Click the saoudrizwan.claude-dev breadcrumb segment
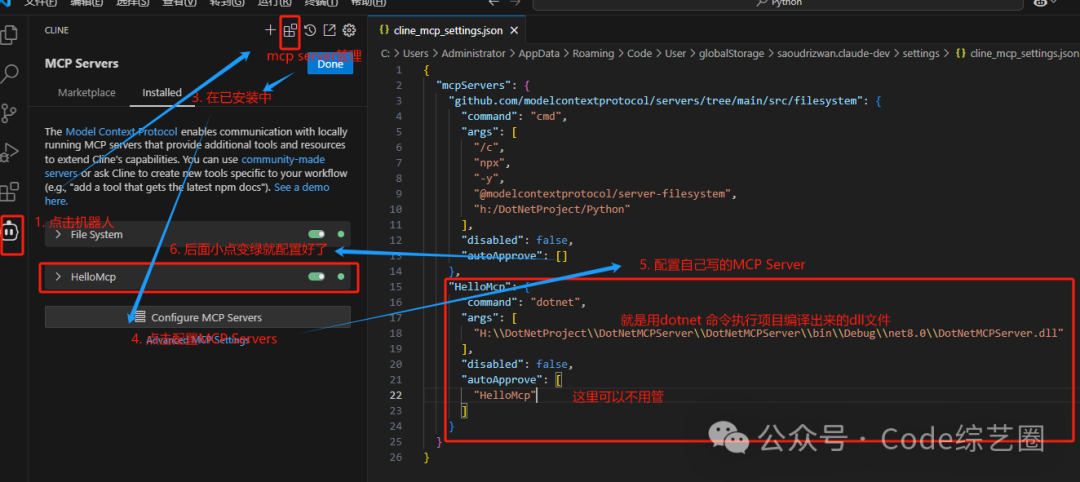The width and height of the screenshot is (1080, 482). 834,53
